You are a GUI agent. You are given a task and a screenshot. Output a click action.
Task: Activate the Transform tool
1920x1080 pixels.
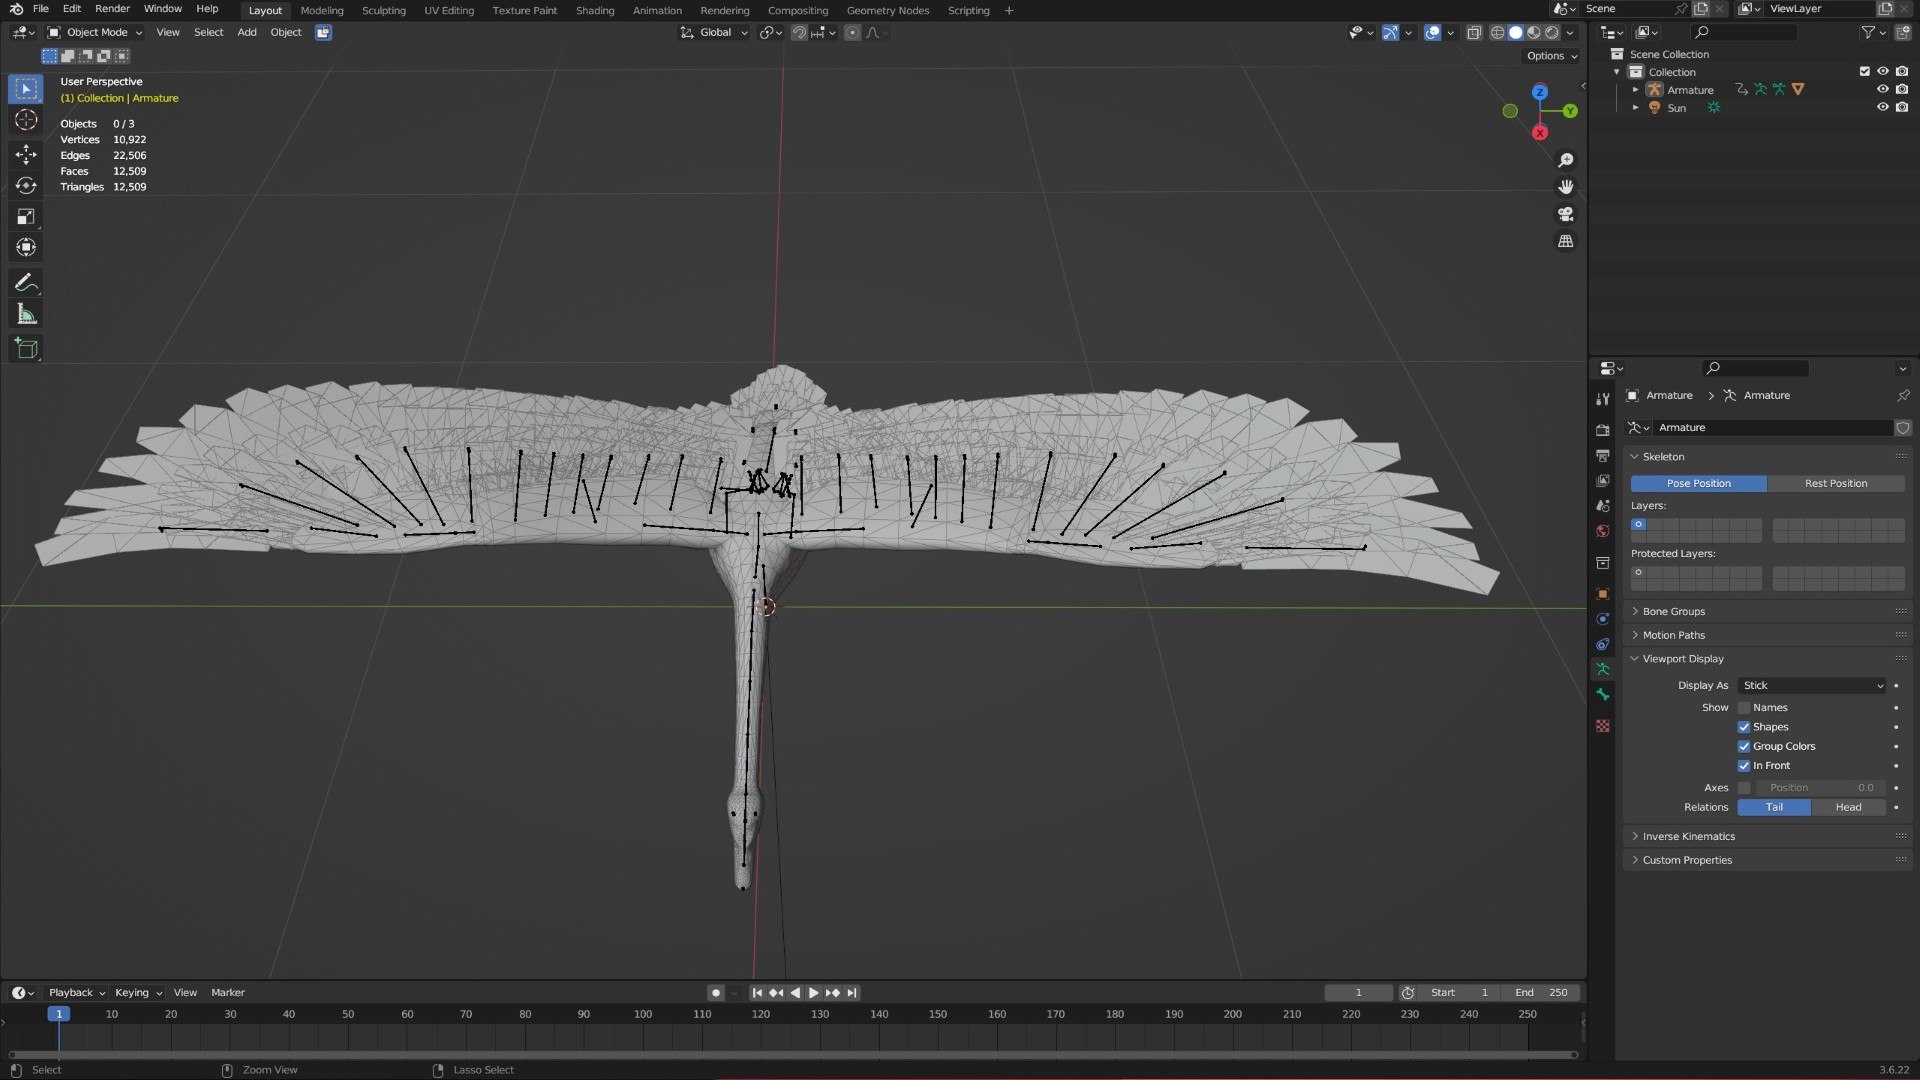click(x=26, y=247)
